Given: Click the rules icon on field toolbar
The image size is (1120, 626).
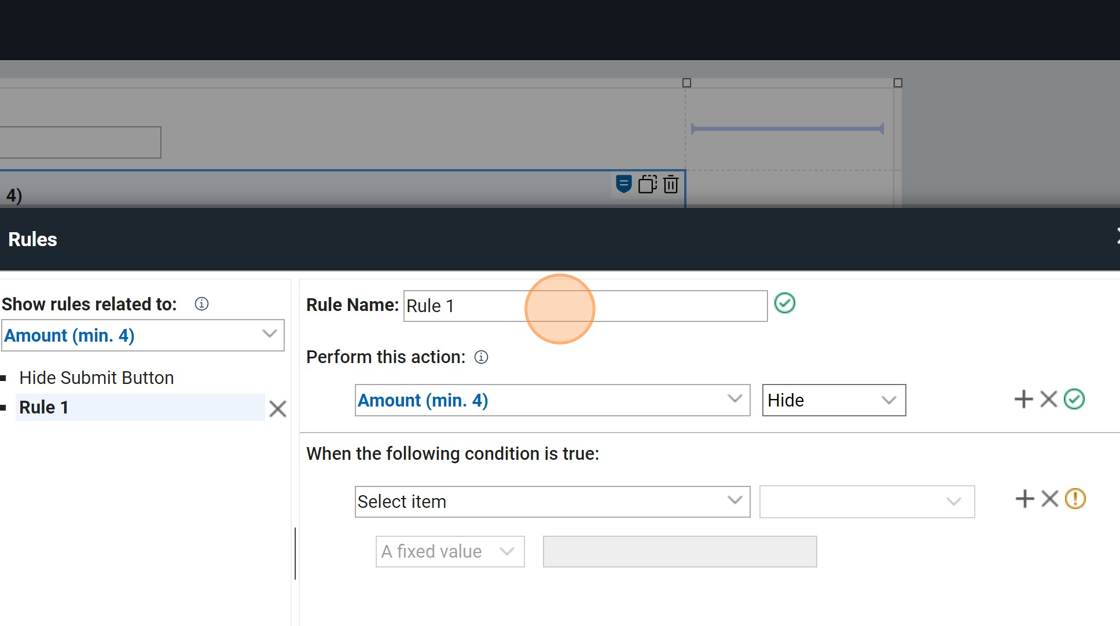Looking at the screenshot, I should (623, 184).
